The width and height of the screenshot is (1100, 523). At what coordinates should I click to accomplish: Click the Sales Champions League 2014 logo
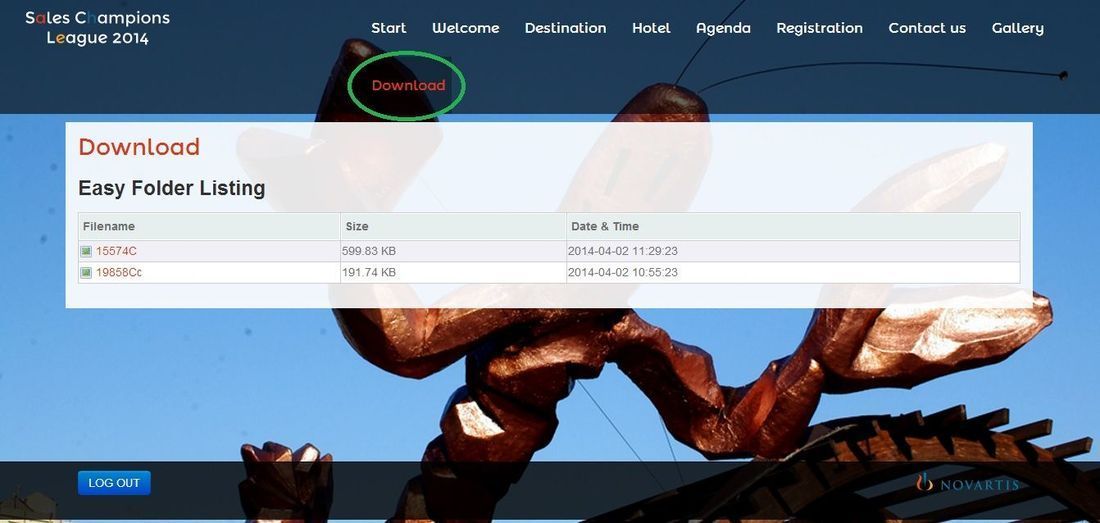pos(98,27)
